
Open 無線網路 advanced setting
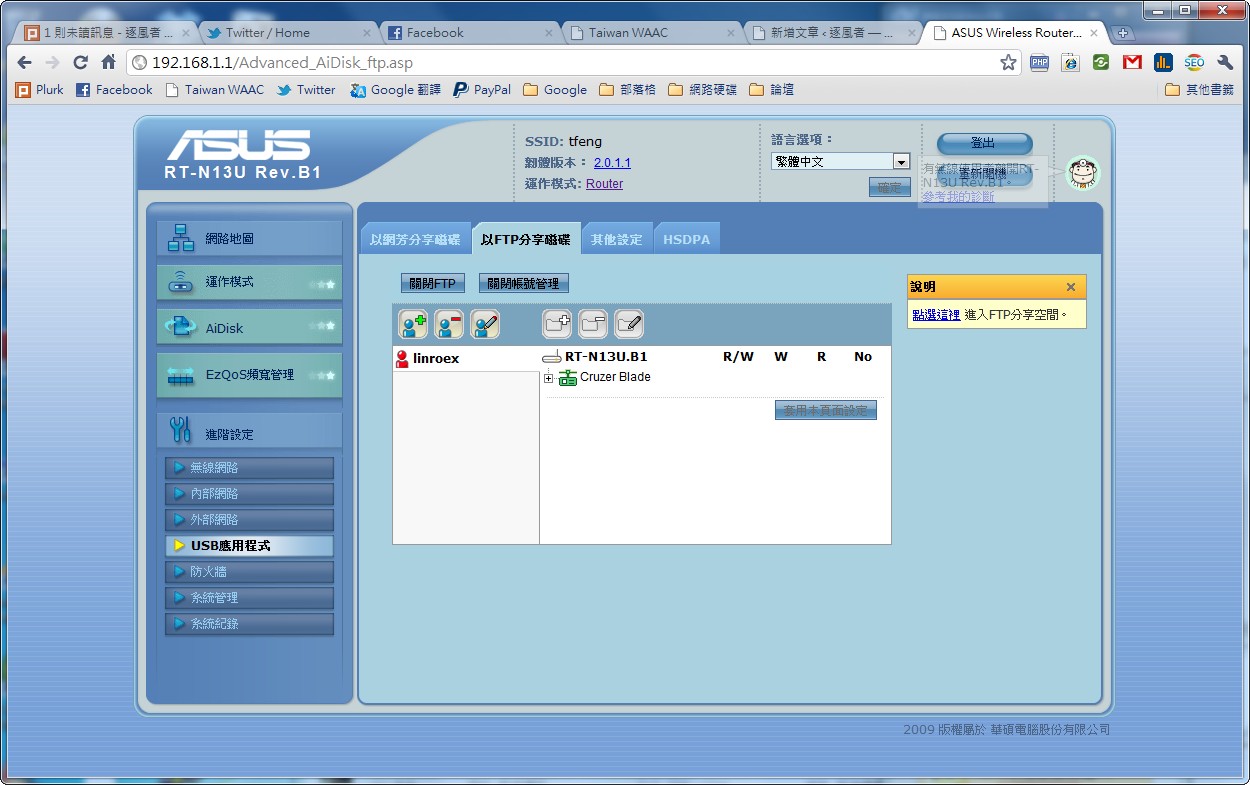(249, 468)
